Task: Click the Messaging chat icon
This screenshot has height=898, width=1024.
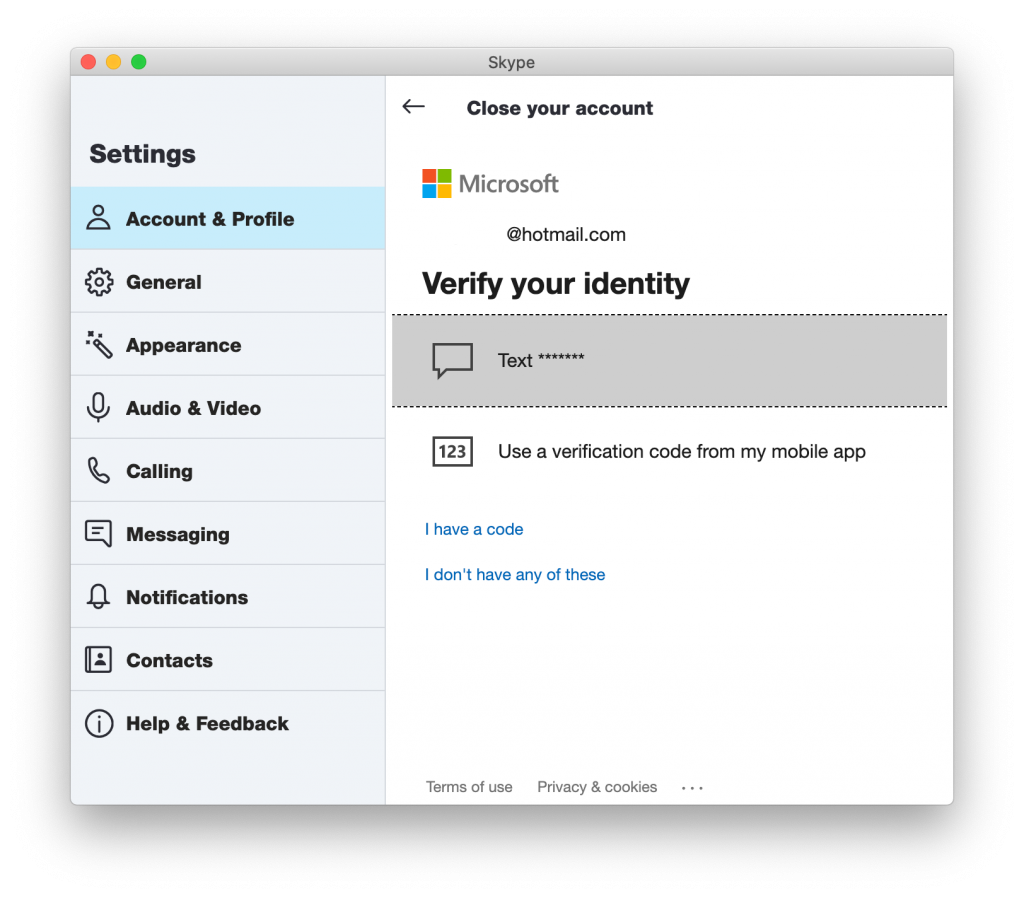Action: point(99,534)
